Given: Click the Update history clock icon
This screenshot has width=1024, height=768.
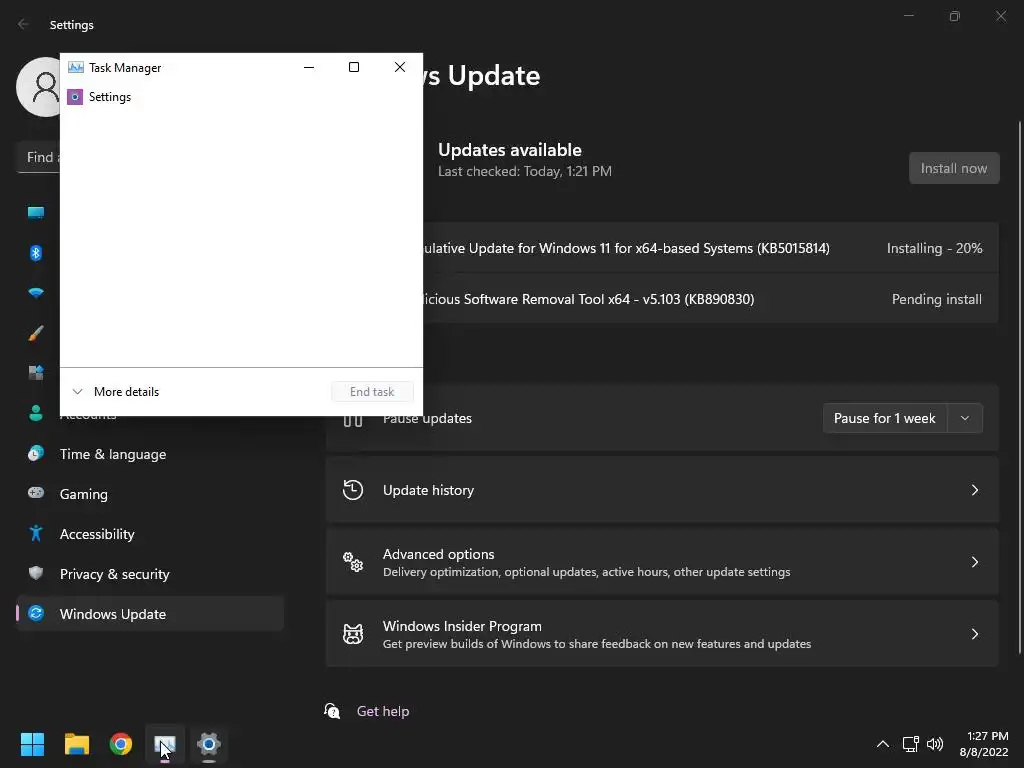Looking at the screenshot, I should [x=353, y=490].
